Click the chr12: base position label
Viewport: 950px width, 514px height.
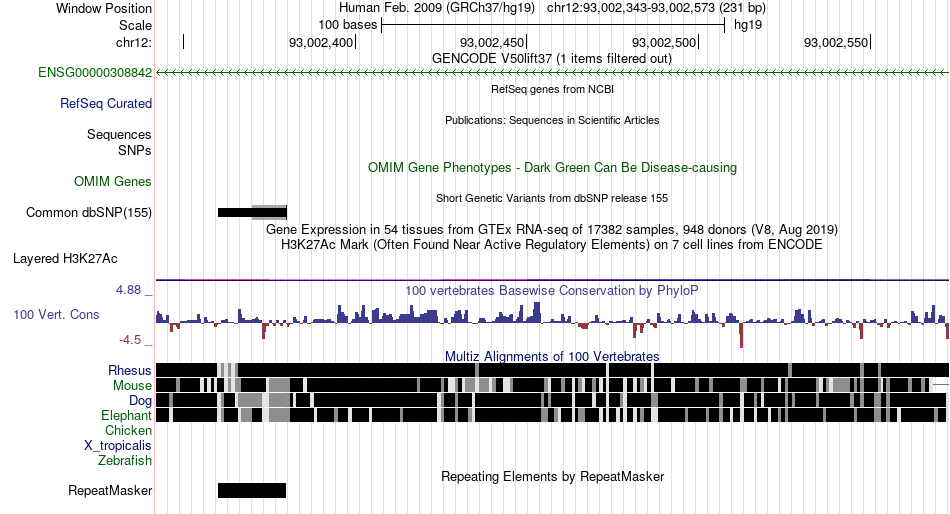tap(134, 42)
